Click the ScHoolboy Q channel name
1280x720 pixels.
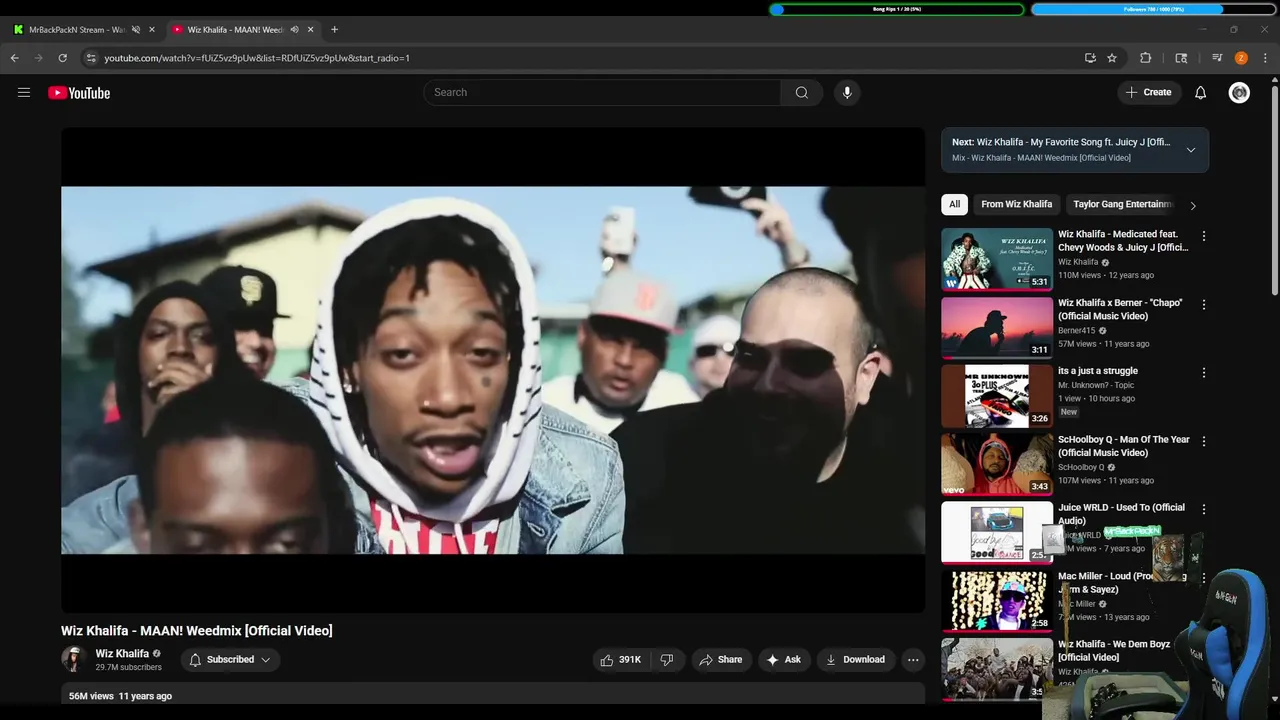tap(1080, 467)
